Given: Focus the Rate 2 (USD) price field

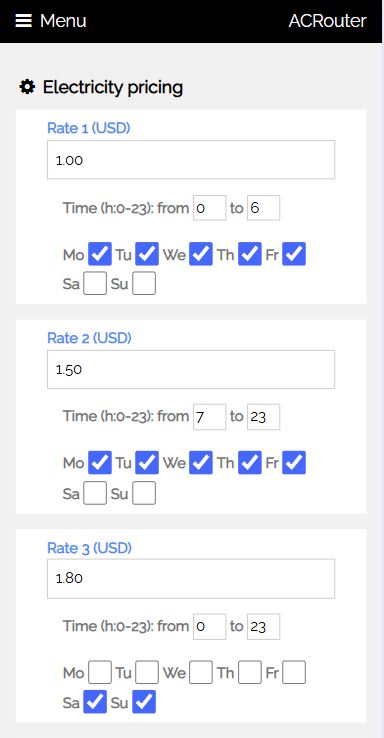Looking at the screenshot, I should click(x=191, y=369).
